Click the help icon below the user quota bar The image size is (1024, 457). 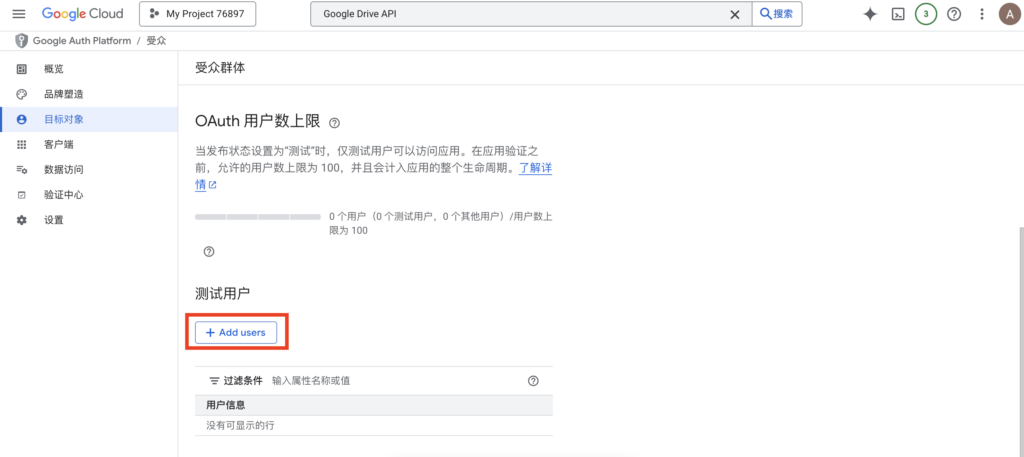pyautogui.click(x=209, y=252)
